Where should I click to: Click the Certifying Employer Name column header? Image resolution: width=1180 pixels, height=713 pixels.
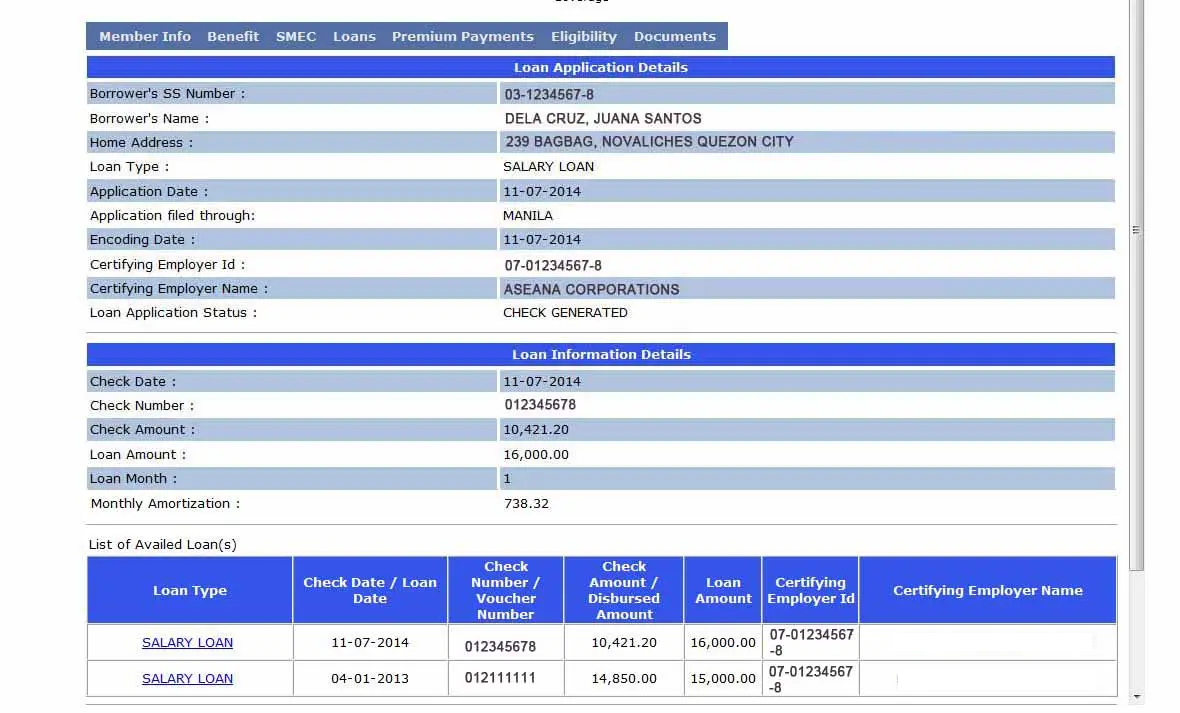pyautogui.click(x=987, y=590)
